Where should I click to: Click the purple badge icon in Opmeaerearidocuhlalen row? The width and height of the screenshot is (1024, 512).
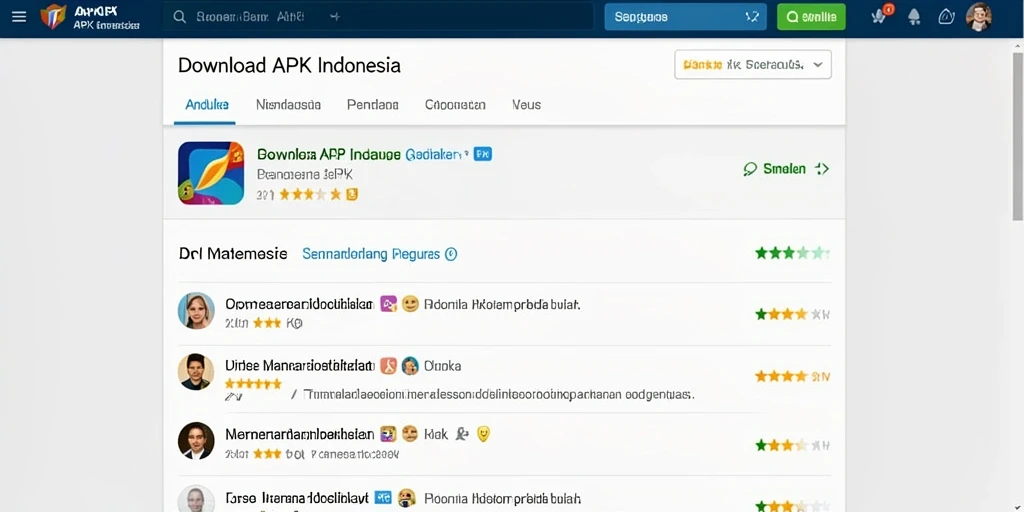388,304
